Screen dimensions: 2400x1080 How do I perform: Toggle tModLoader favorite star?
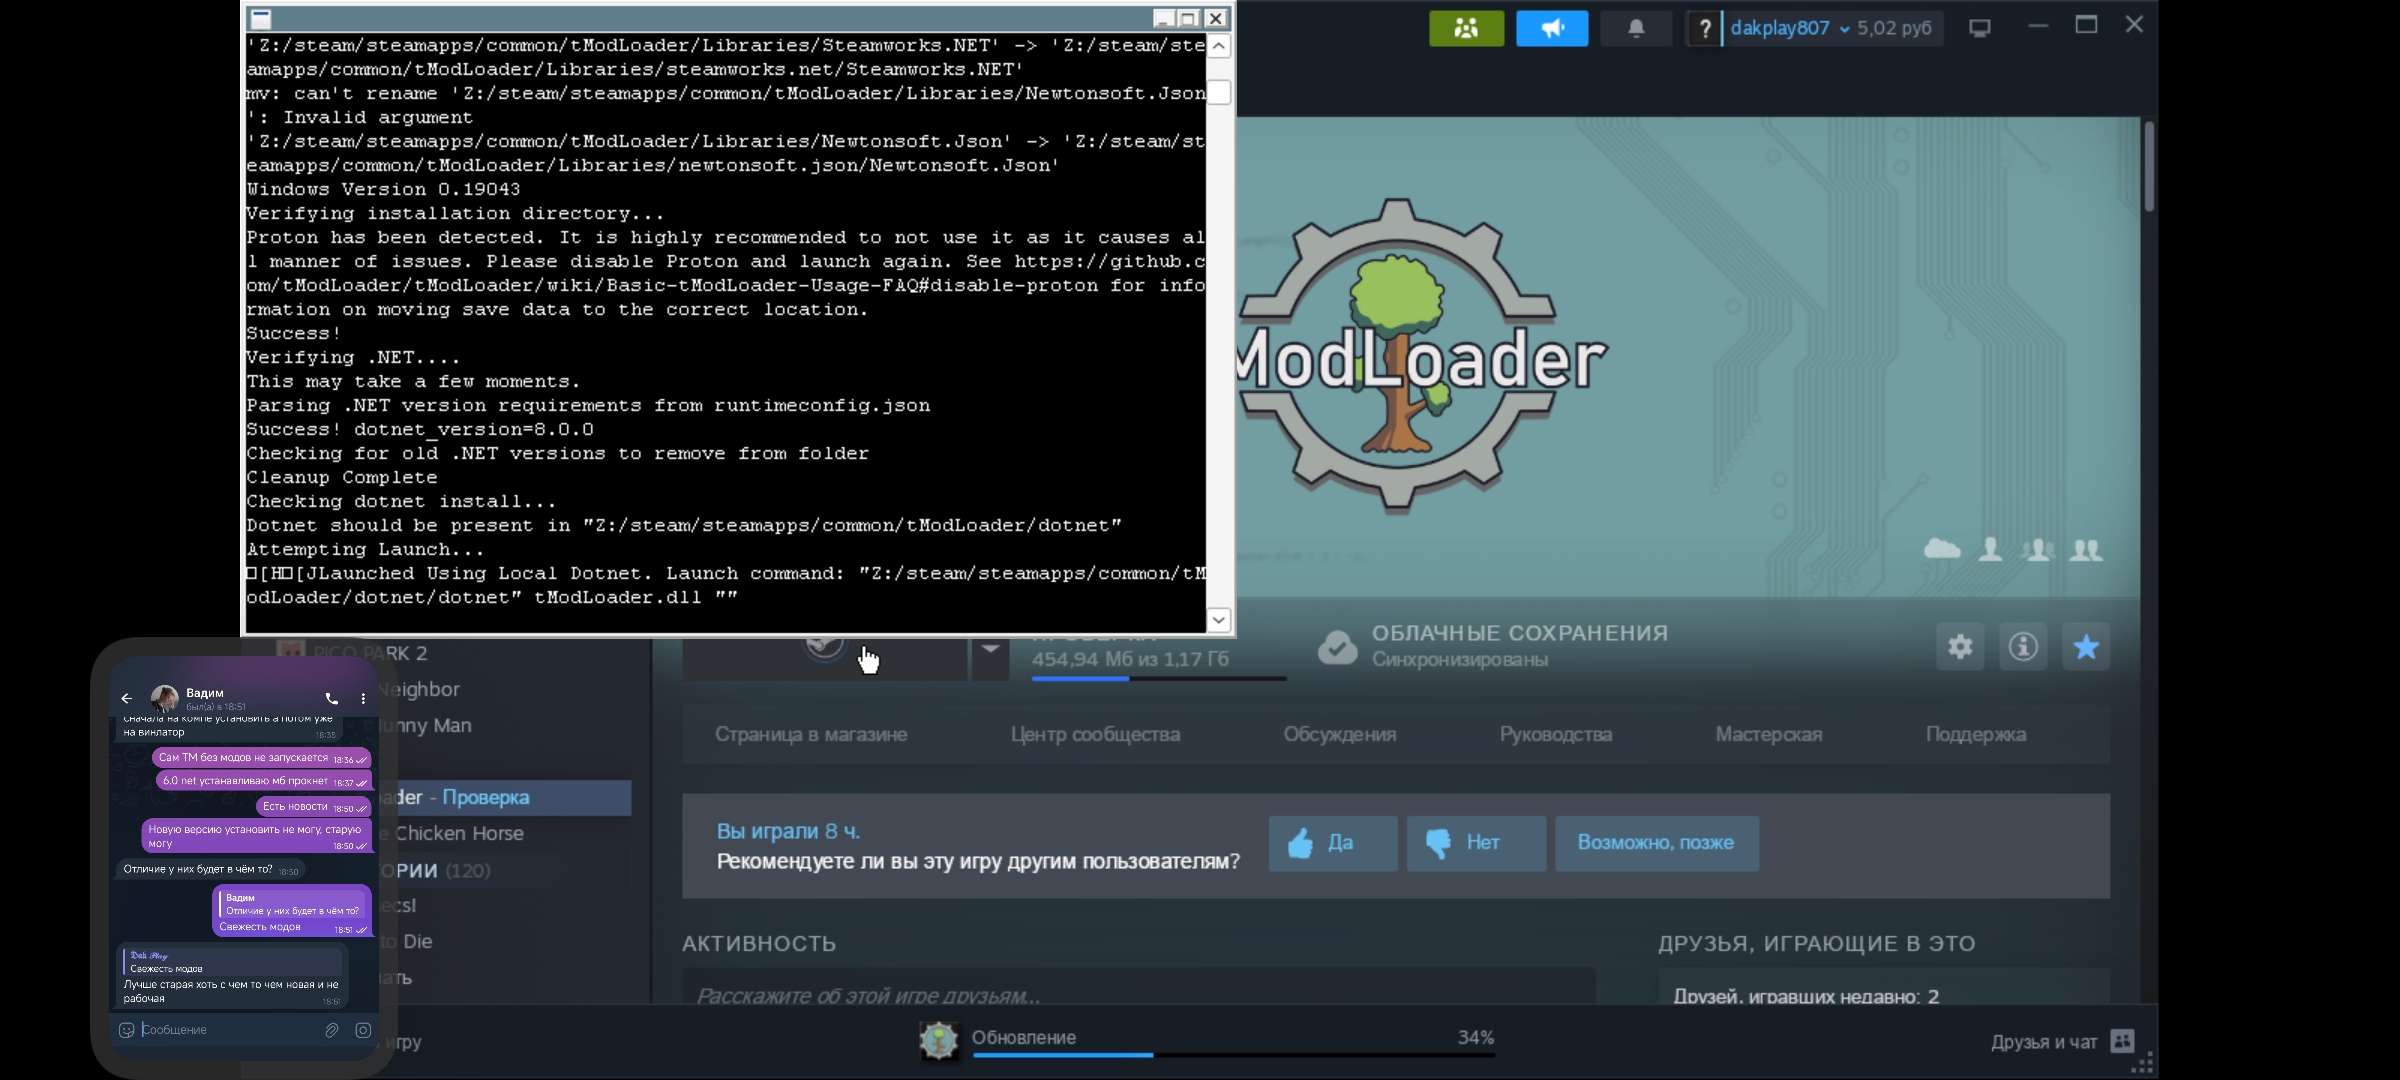coord(2086,647)
